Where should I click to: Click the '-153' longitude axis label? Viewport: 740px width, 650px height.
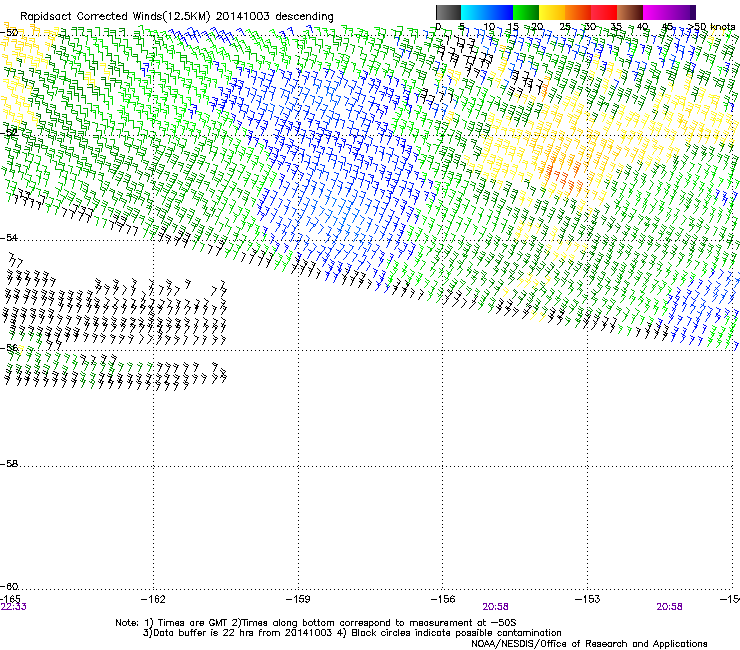coord(587,599)
